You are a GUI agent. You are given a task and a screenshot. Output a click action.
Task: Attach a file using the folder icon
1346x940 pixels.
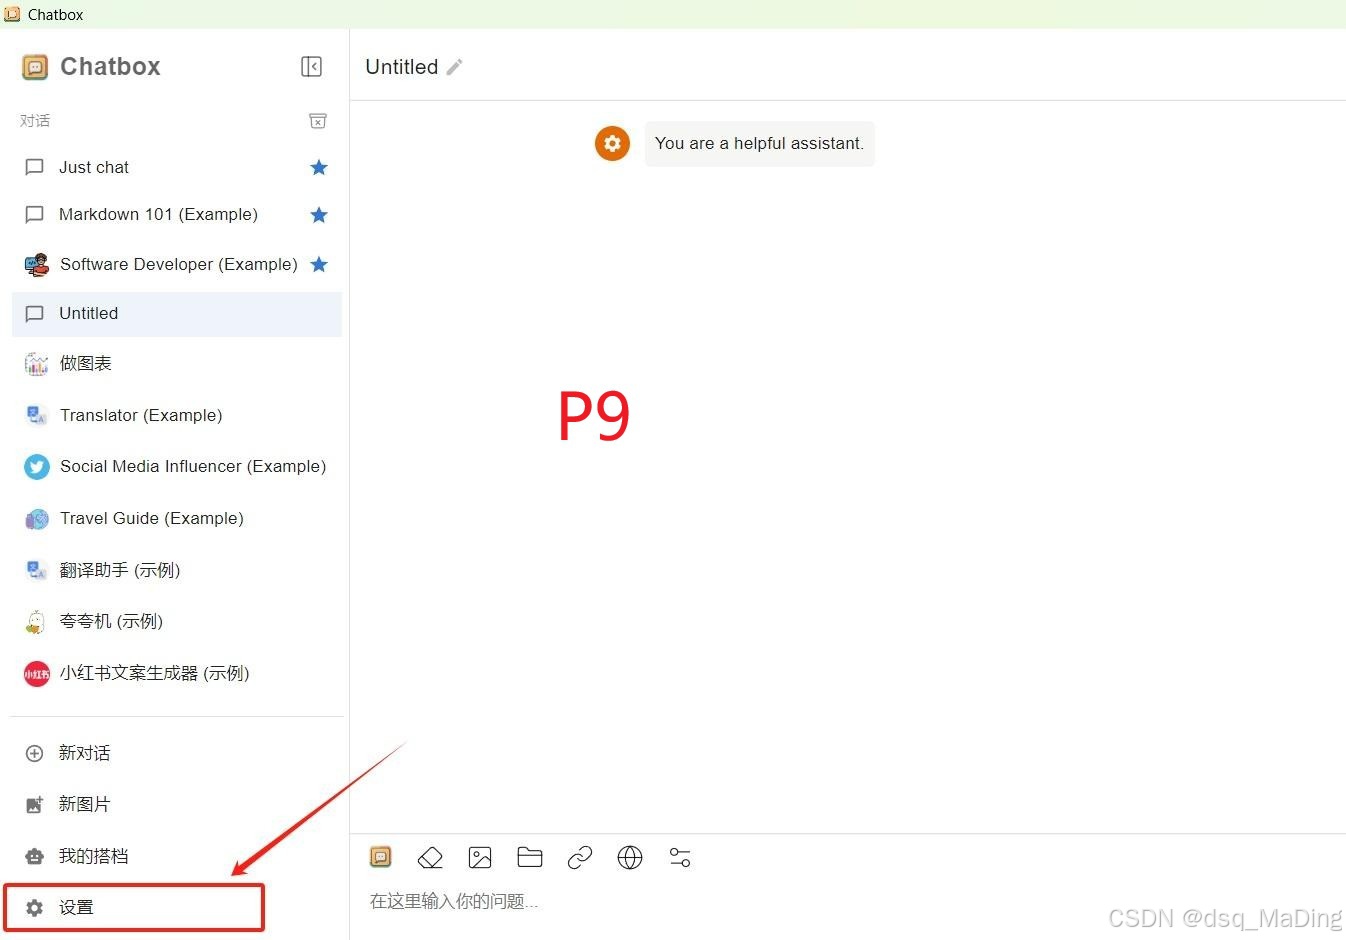pos(530,857)
